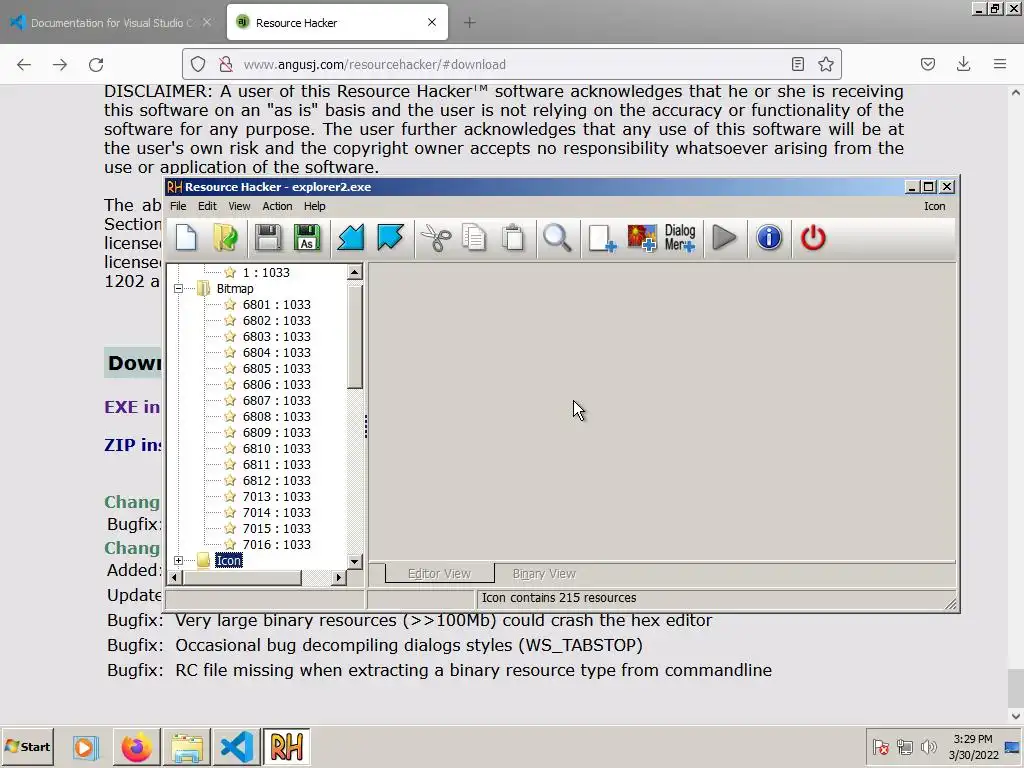
Task: Click the grey play/compile arrow icon
Action: click(x=724, y=238)
